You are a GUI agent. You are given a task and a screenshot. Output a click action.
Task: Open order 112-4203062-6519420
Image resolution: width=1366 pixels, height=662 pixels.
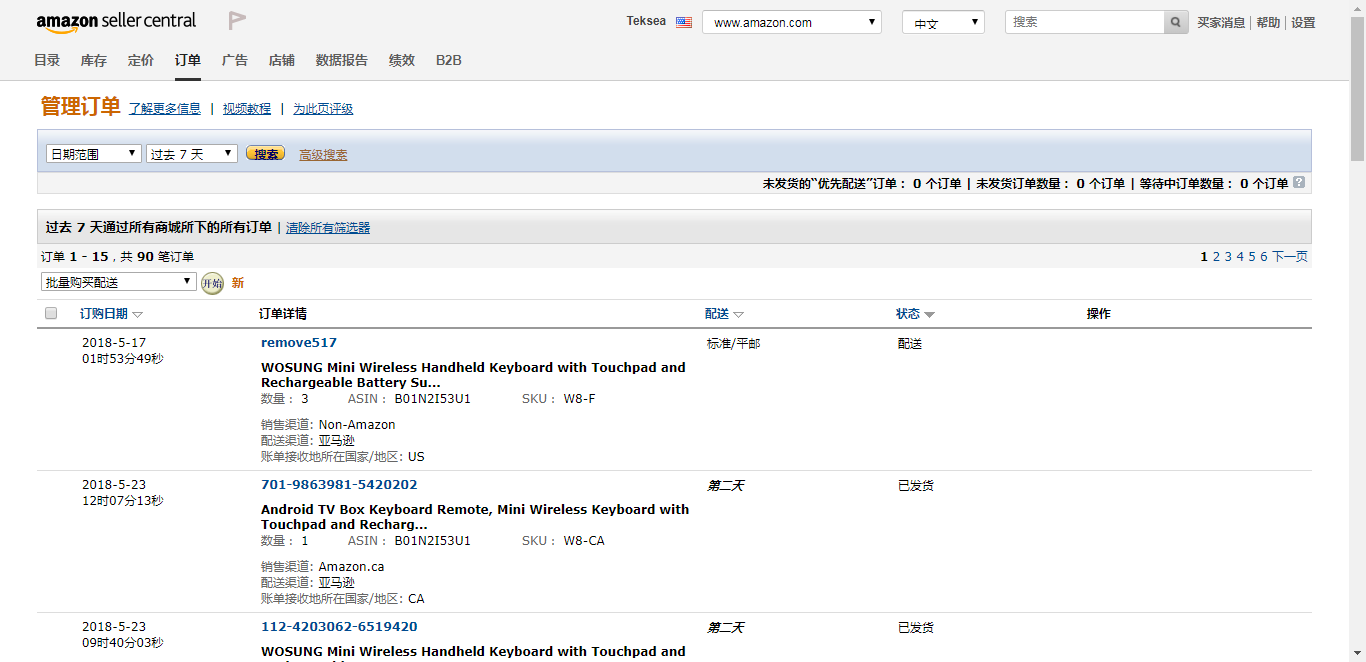pos(339,627)
